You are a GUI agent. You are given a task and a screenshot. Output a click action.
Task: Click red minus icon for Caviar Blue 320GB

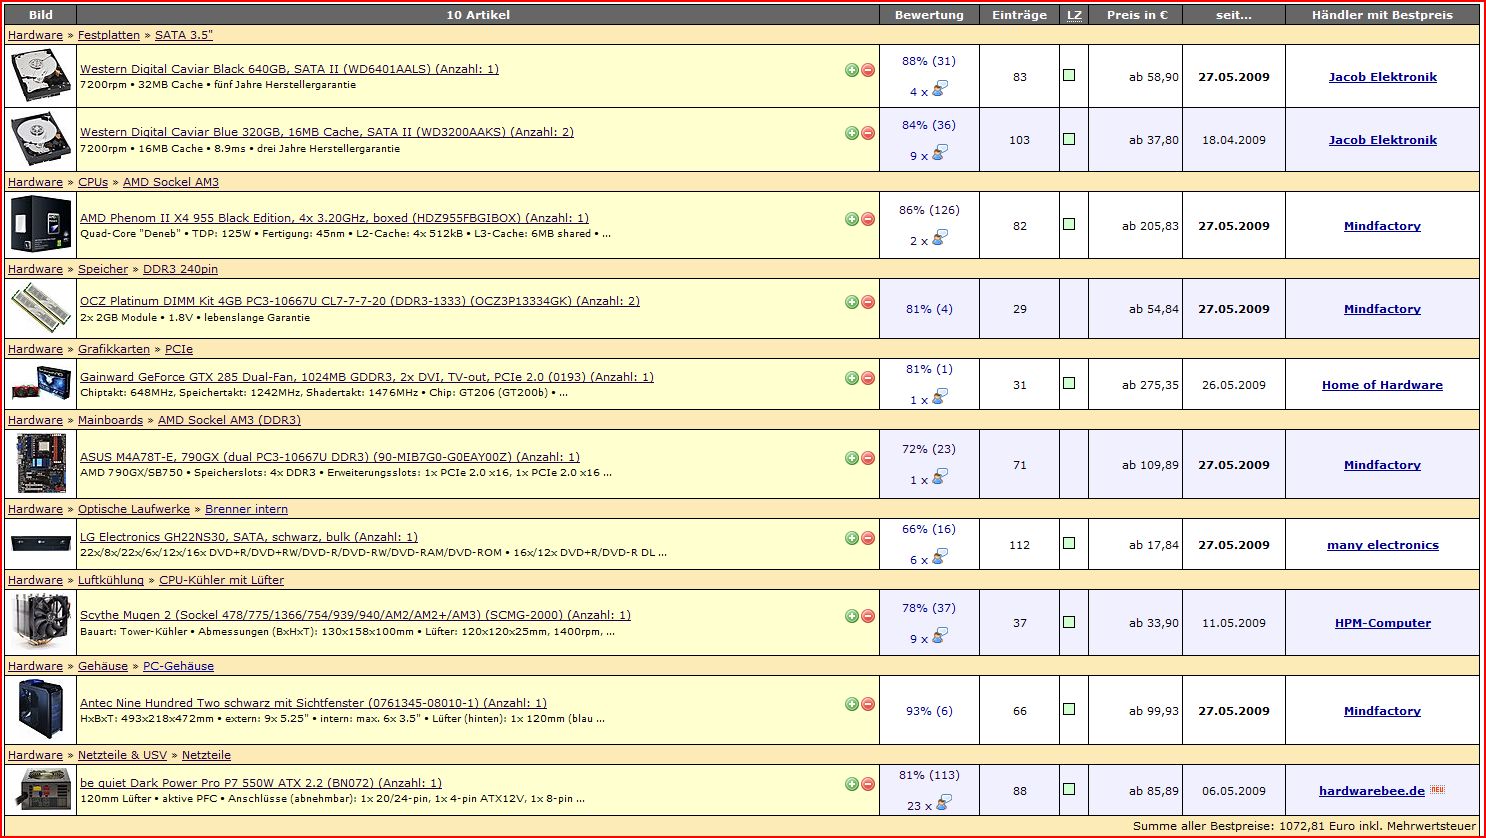(x=868, y=133)
